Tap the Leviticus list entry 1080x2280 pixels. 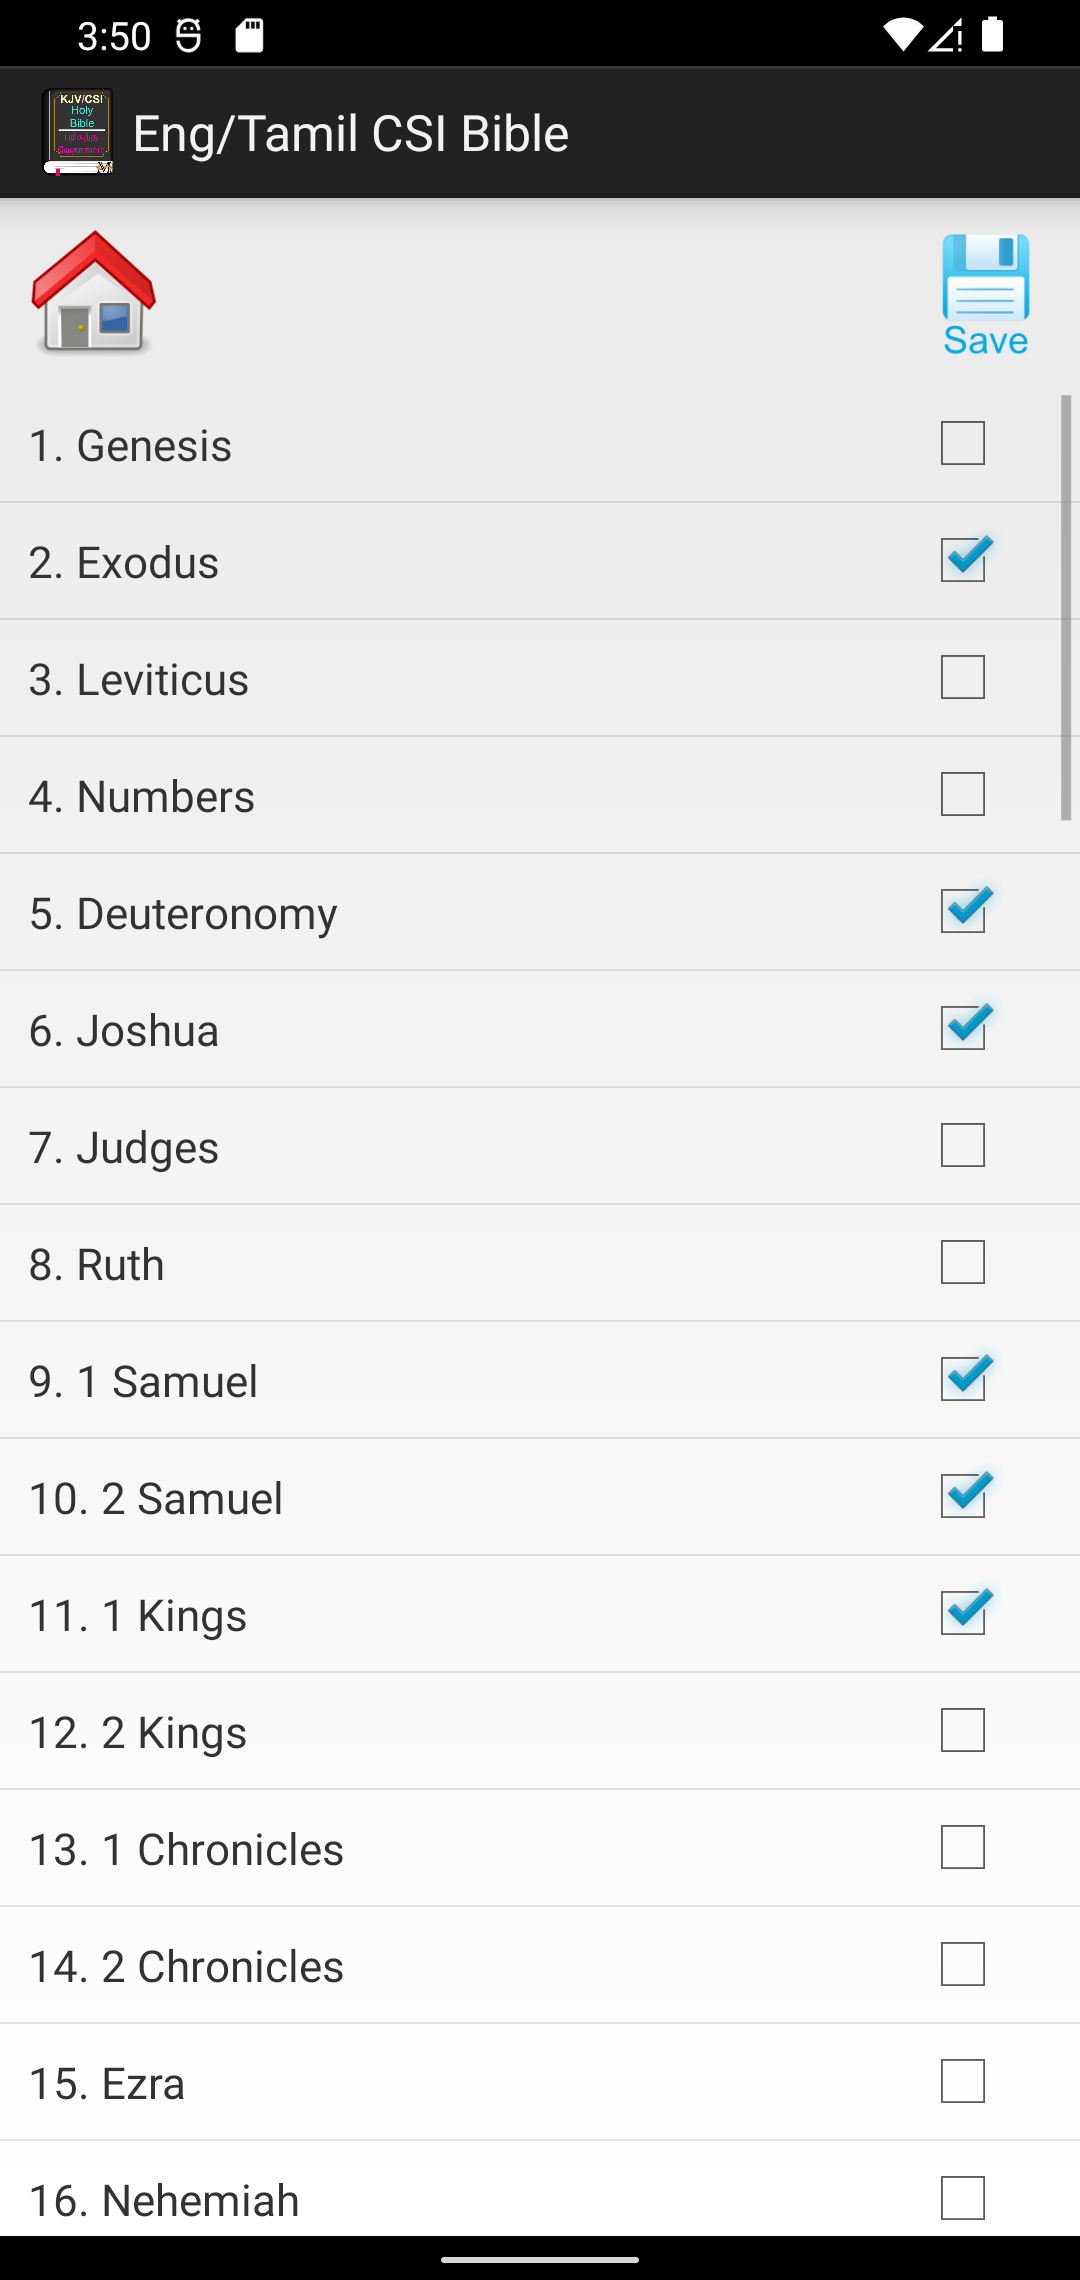(x=400, y=679)
